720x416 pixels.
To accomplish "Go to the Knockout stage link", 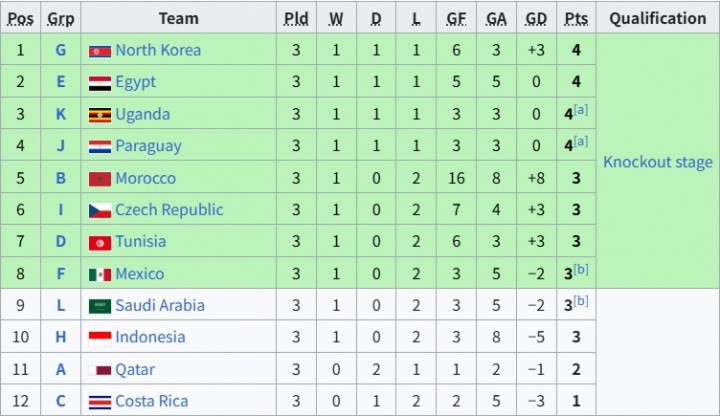I will click(x=657, y=162).
